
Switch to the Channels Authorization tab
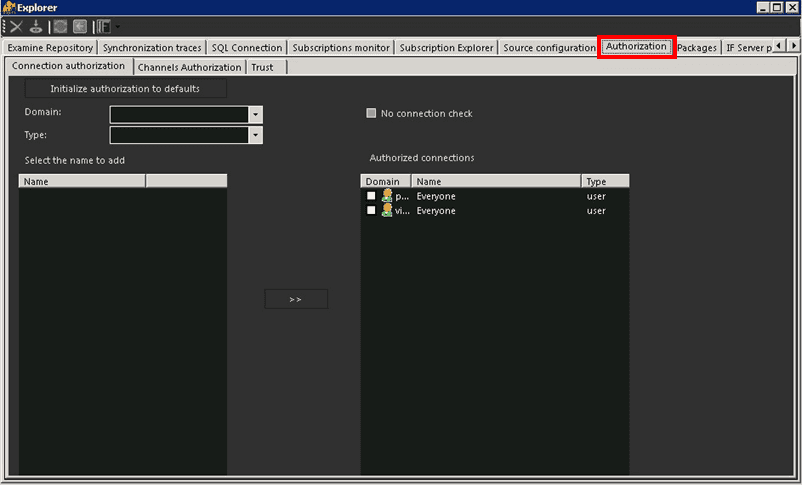[189, 67]
